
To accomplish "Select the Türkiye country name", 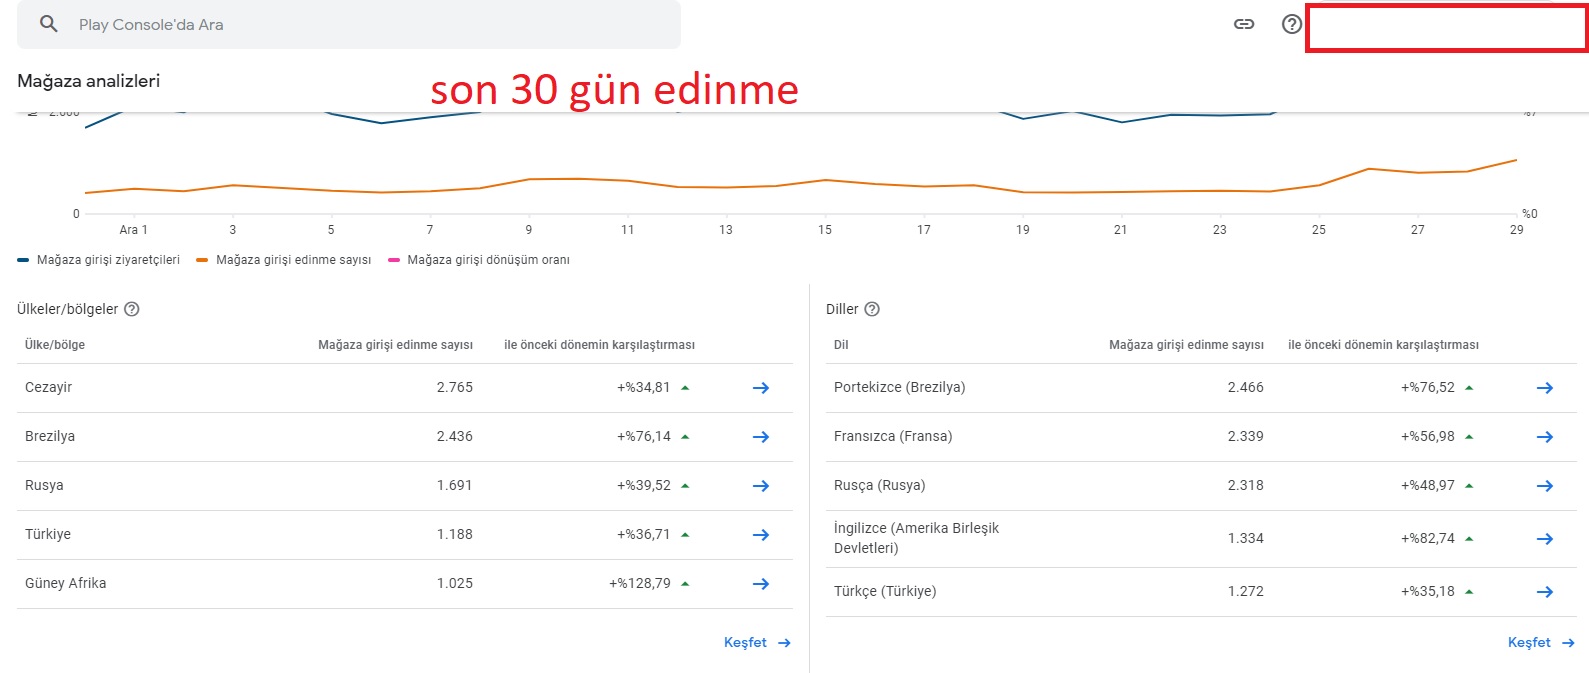I will [x=48, y=534].
